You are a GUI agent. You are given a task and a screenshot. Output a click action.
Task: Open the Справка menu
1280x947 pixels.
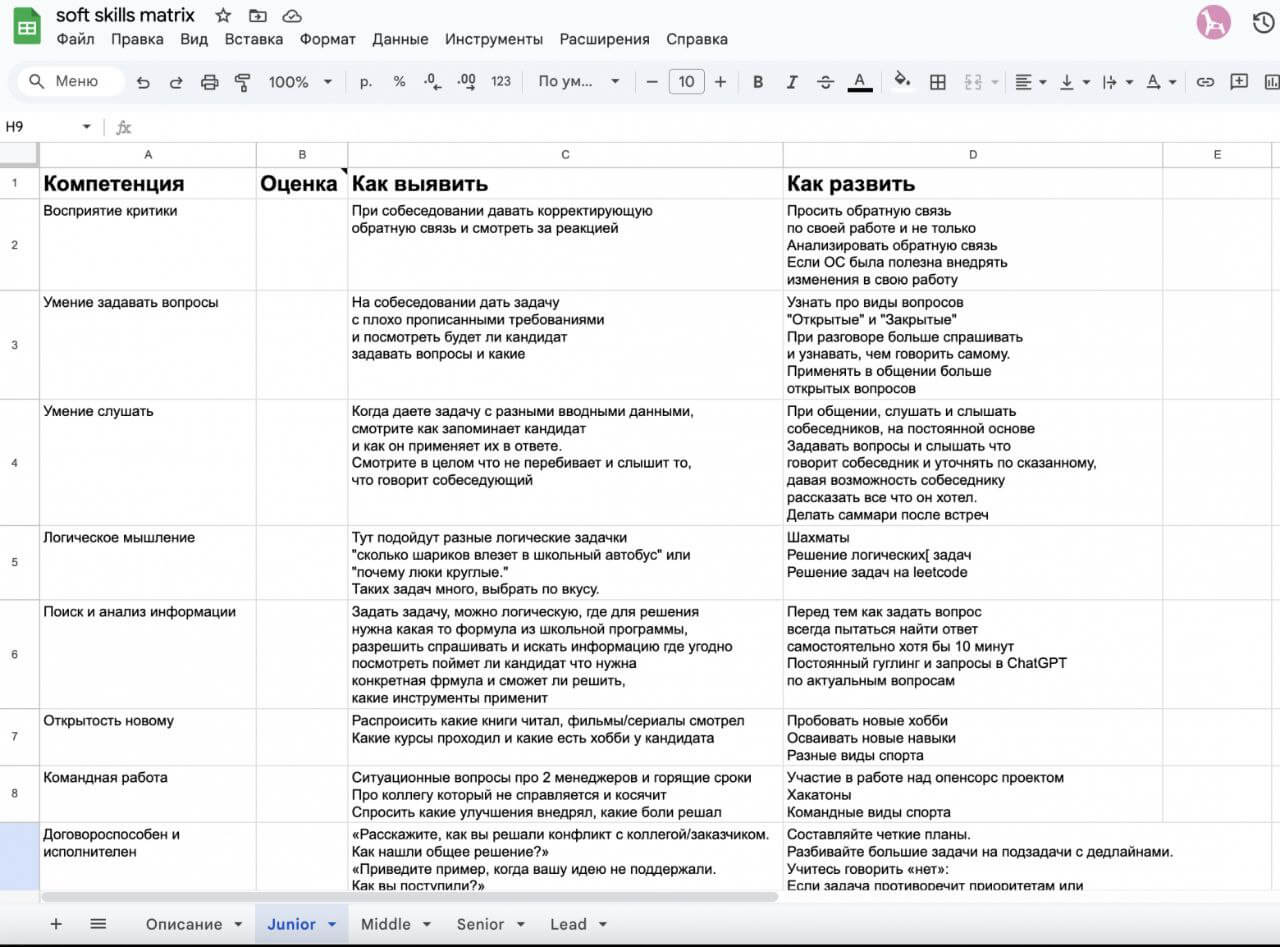(697, 39)
